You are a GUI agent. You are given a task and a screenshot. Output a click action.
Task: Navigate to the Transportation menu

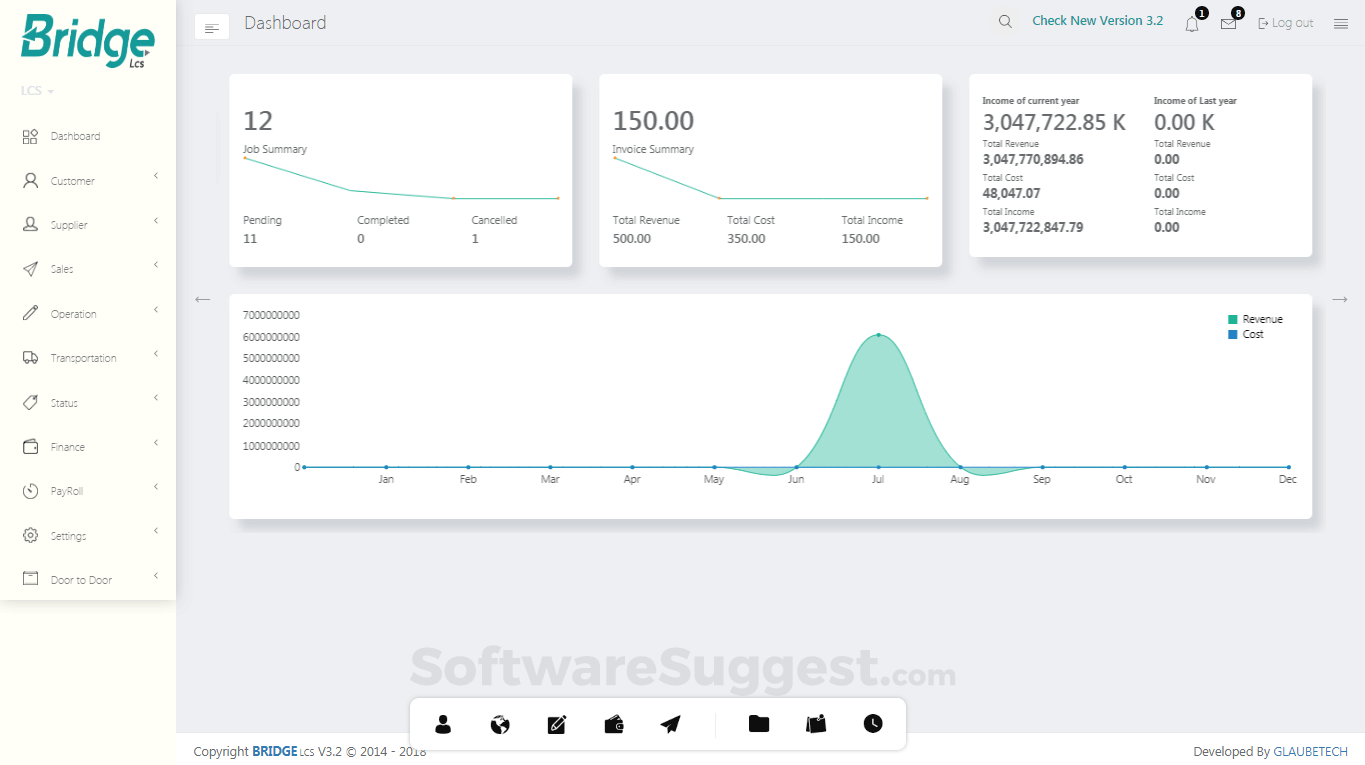[x=83, y=357]
